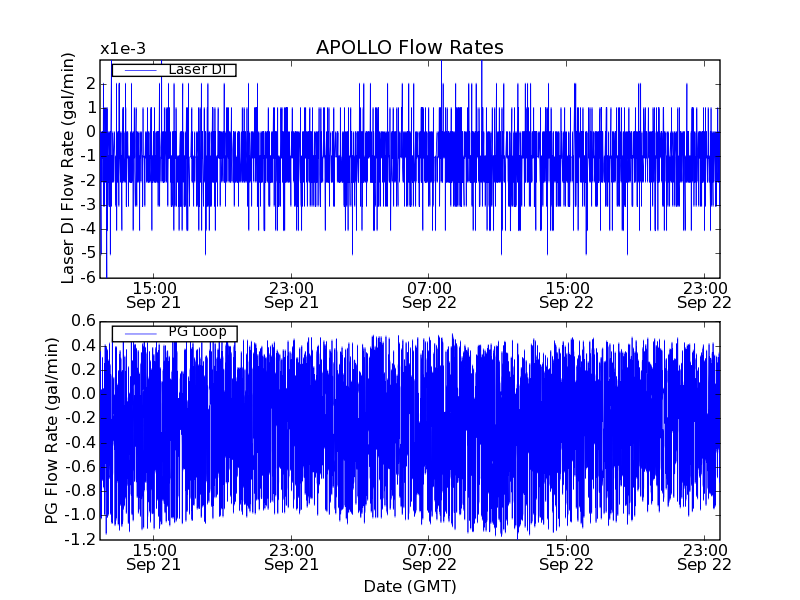Click the bottom plot 07:00 Sep 22 tick label
Viewport: 800px width, 600px height.
(x=429, y=558)
